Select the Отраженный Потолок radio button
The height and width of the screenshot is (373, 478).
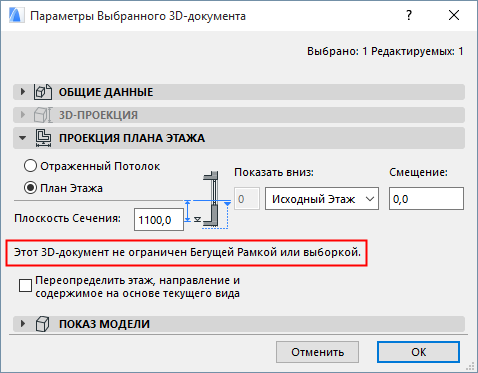tap(30, 166)
